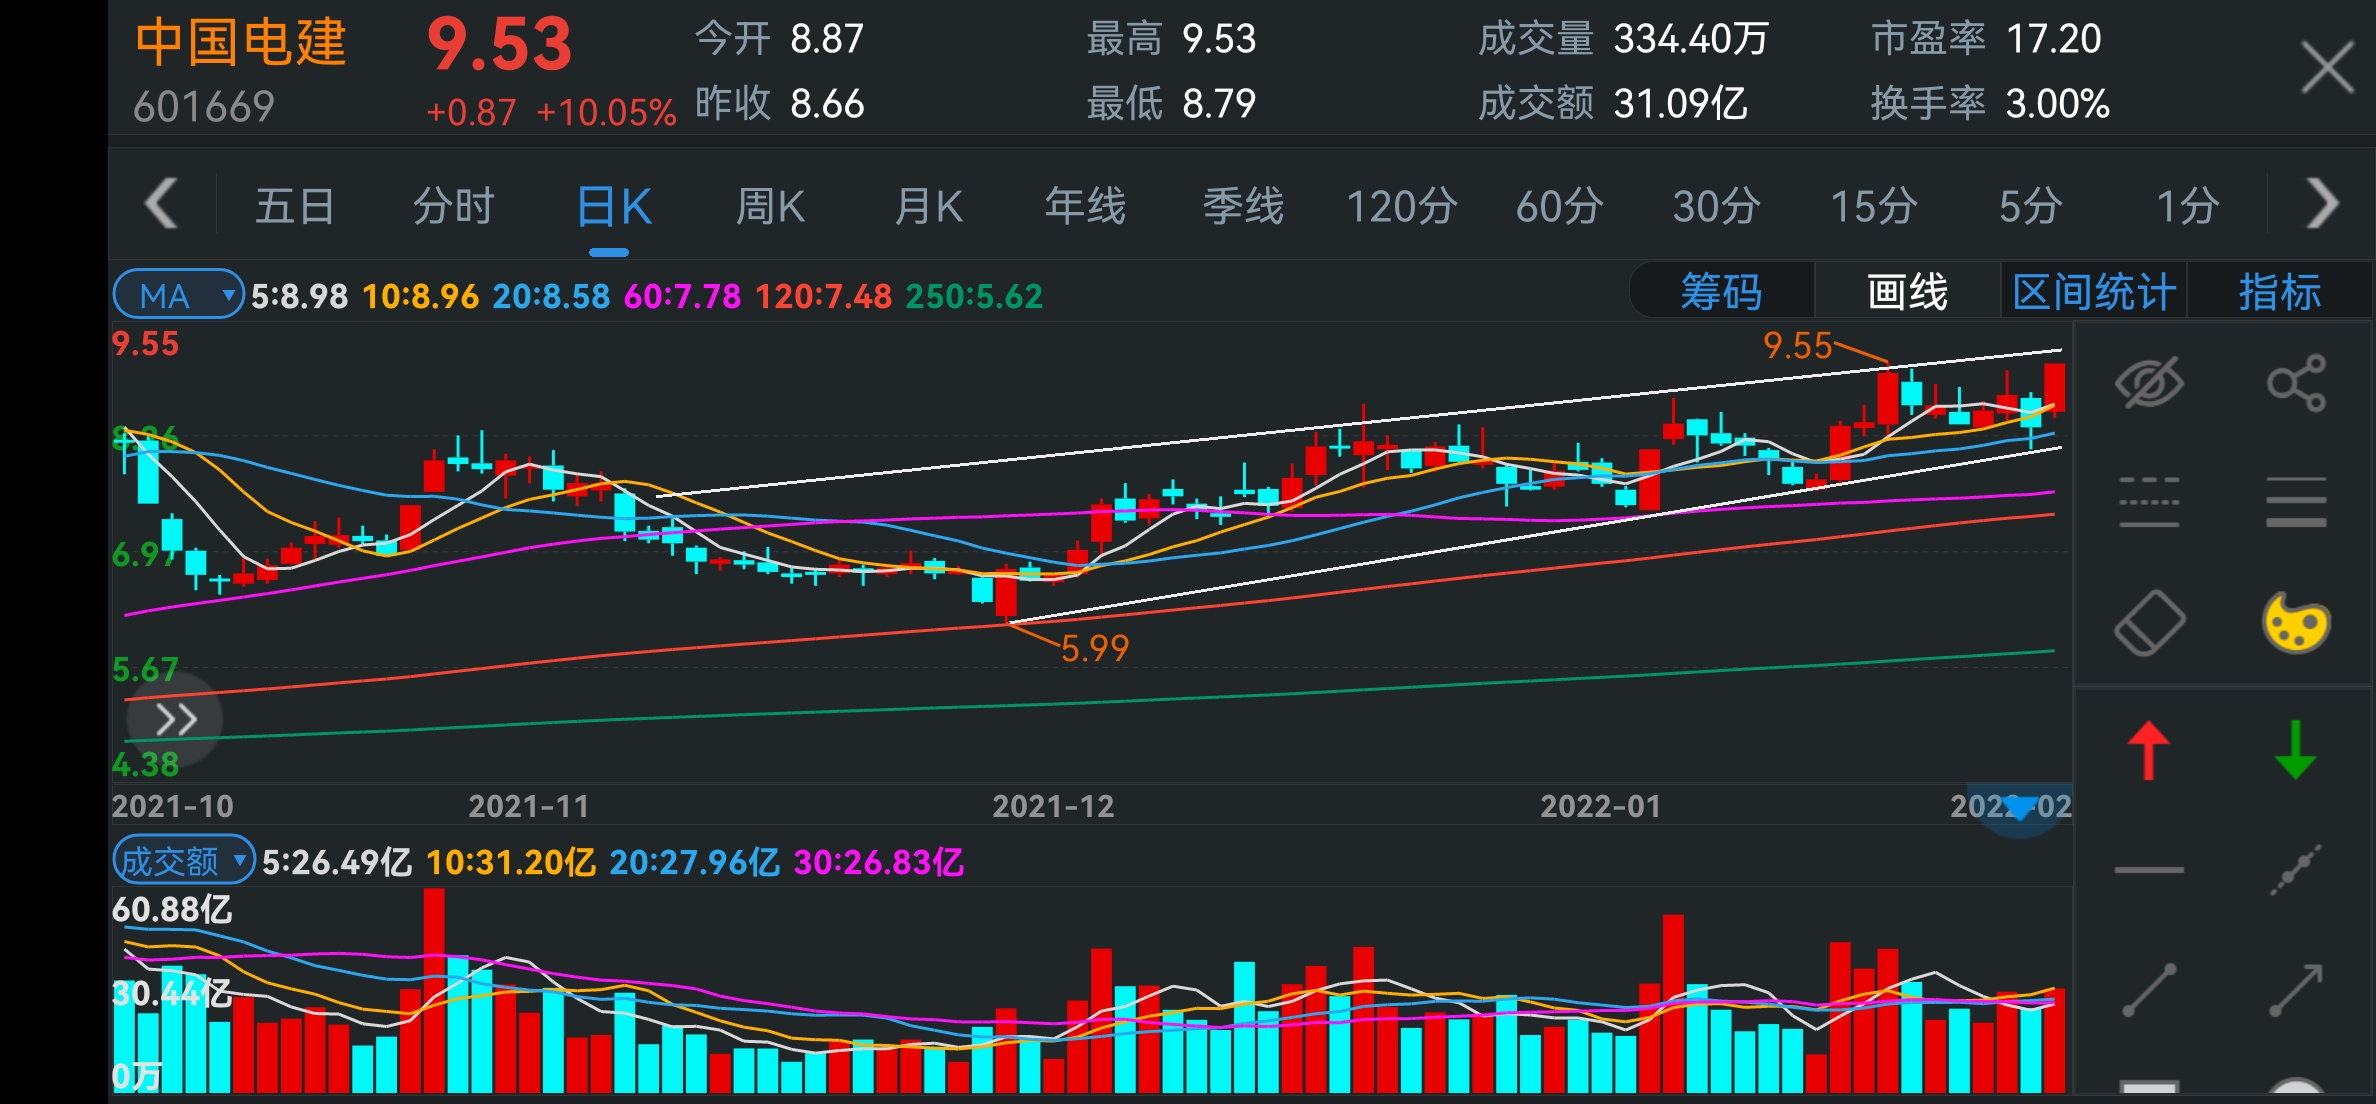The image size is (2376, 1104).
Task: Tap the 5.99 low price label on chart
Action: pyautogui.click(x=1094, y=649)
